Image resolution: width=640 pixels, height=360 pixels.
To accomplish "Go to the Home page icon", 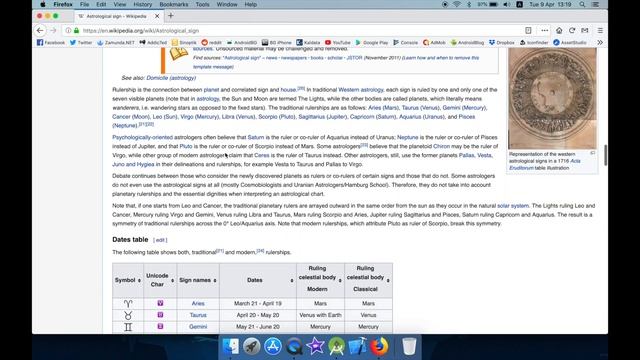I will (x=559, y=31).
